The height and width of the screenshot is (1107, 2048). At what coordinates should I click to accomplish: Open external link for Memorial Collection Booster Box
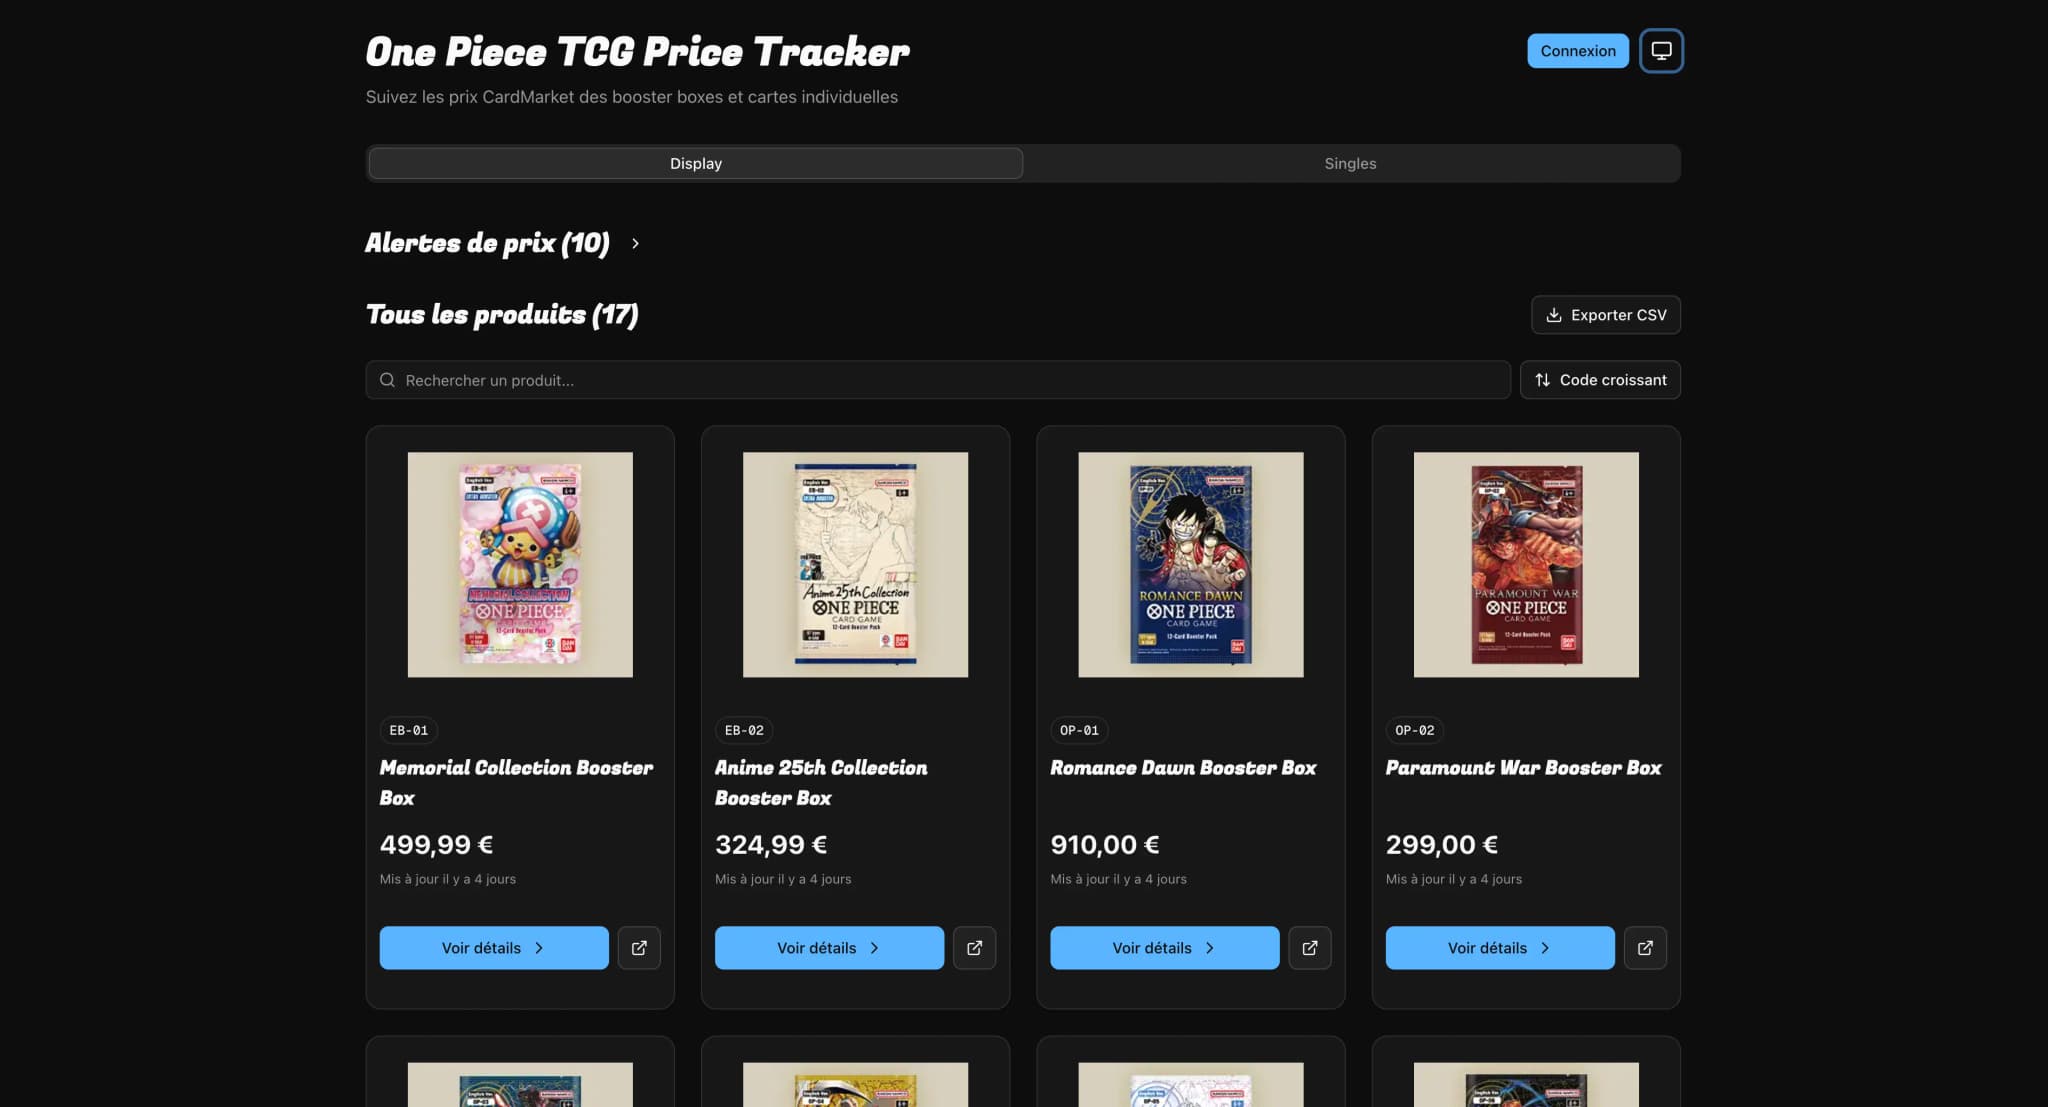coord(639,948)
